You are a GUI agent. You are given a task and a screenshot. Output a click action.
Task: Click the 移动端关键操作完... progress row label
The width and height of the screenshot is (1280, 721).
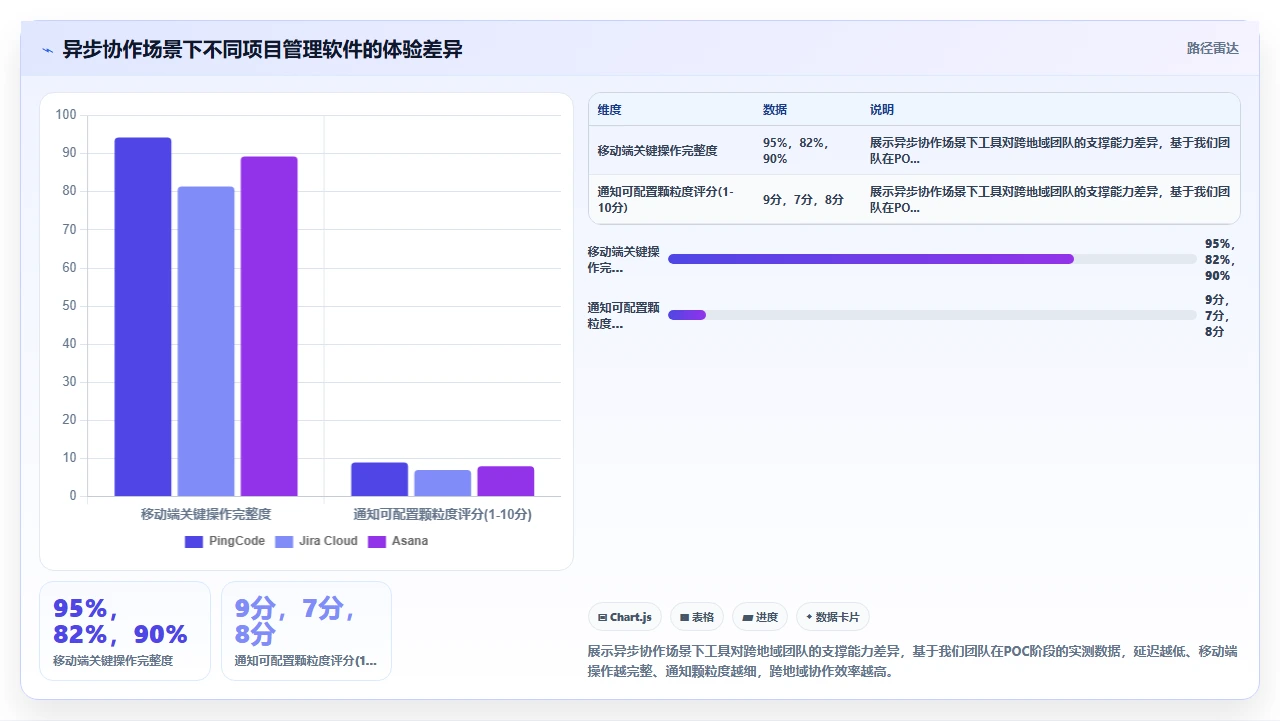pos(623,259)
